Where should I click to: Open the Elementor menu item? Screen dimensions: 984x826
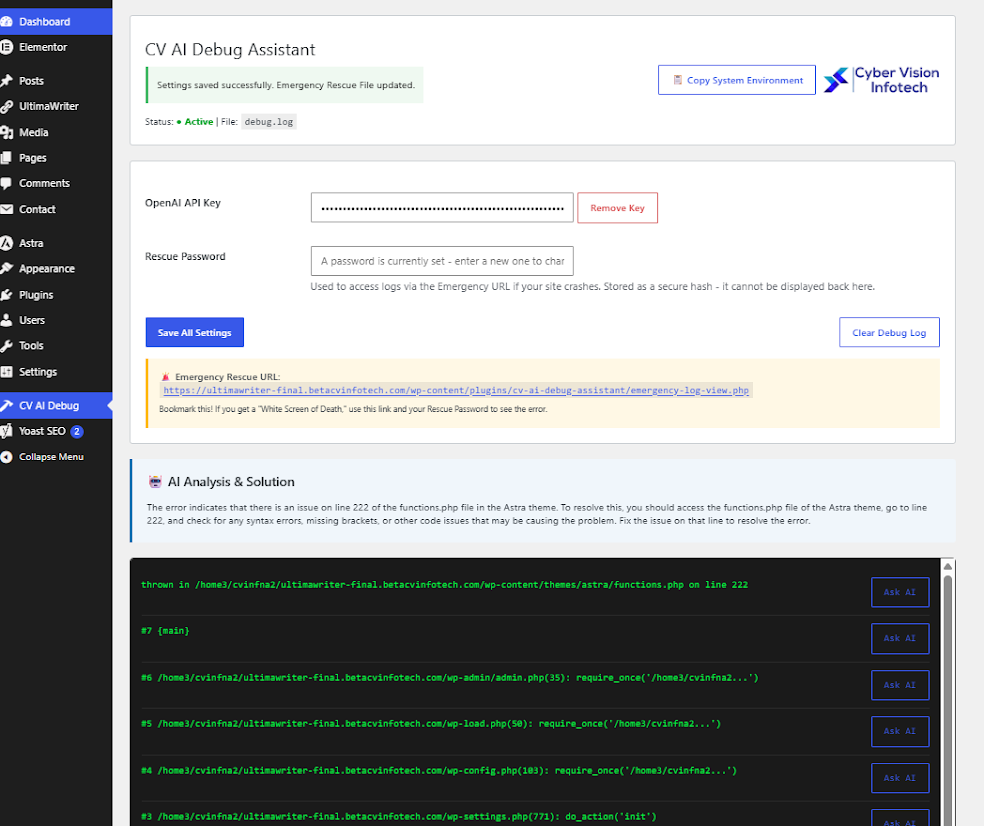point(56,47)
